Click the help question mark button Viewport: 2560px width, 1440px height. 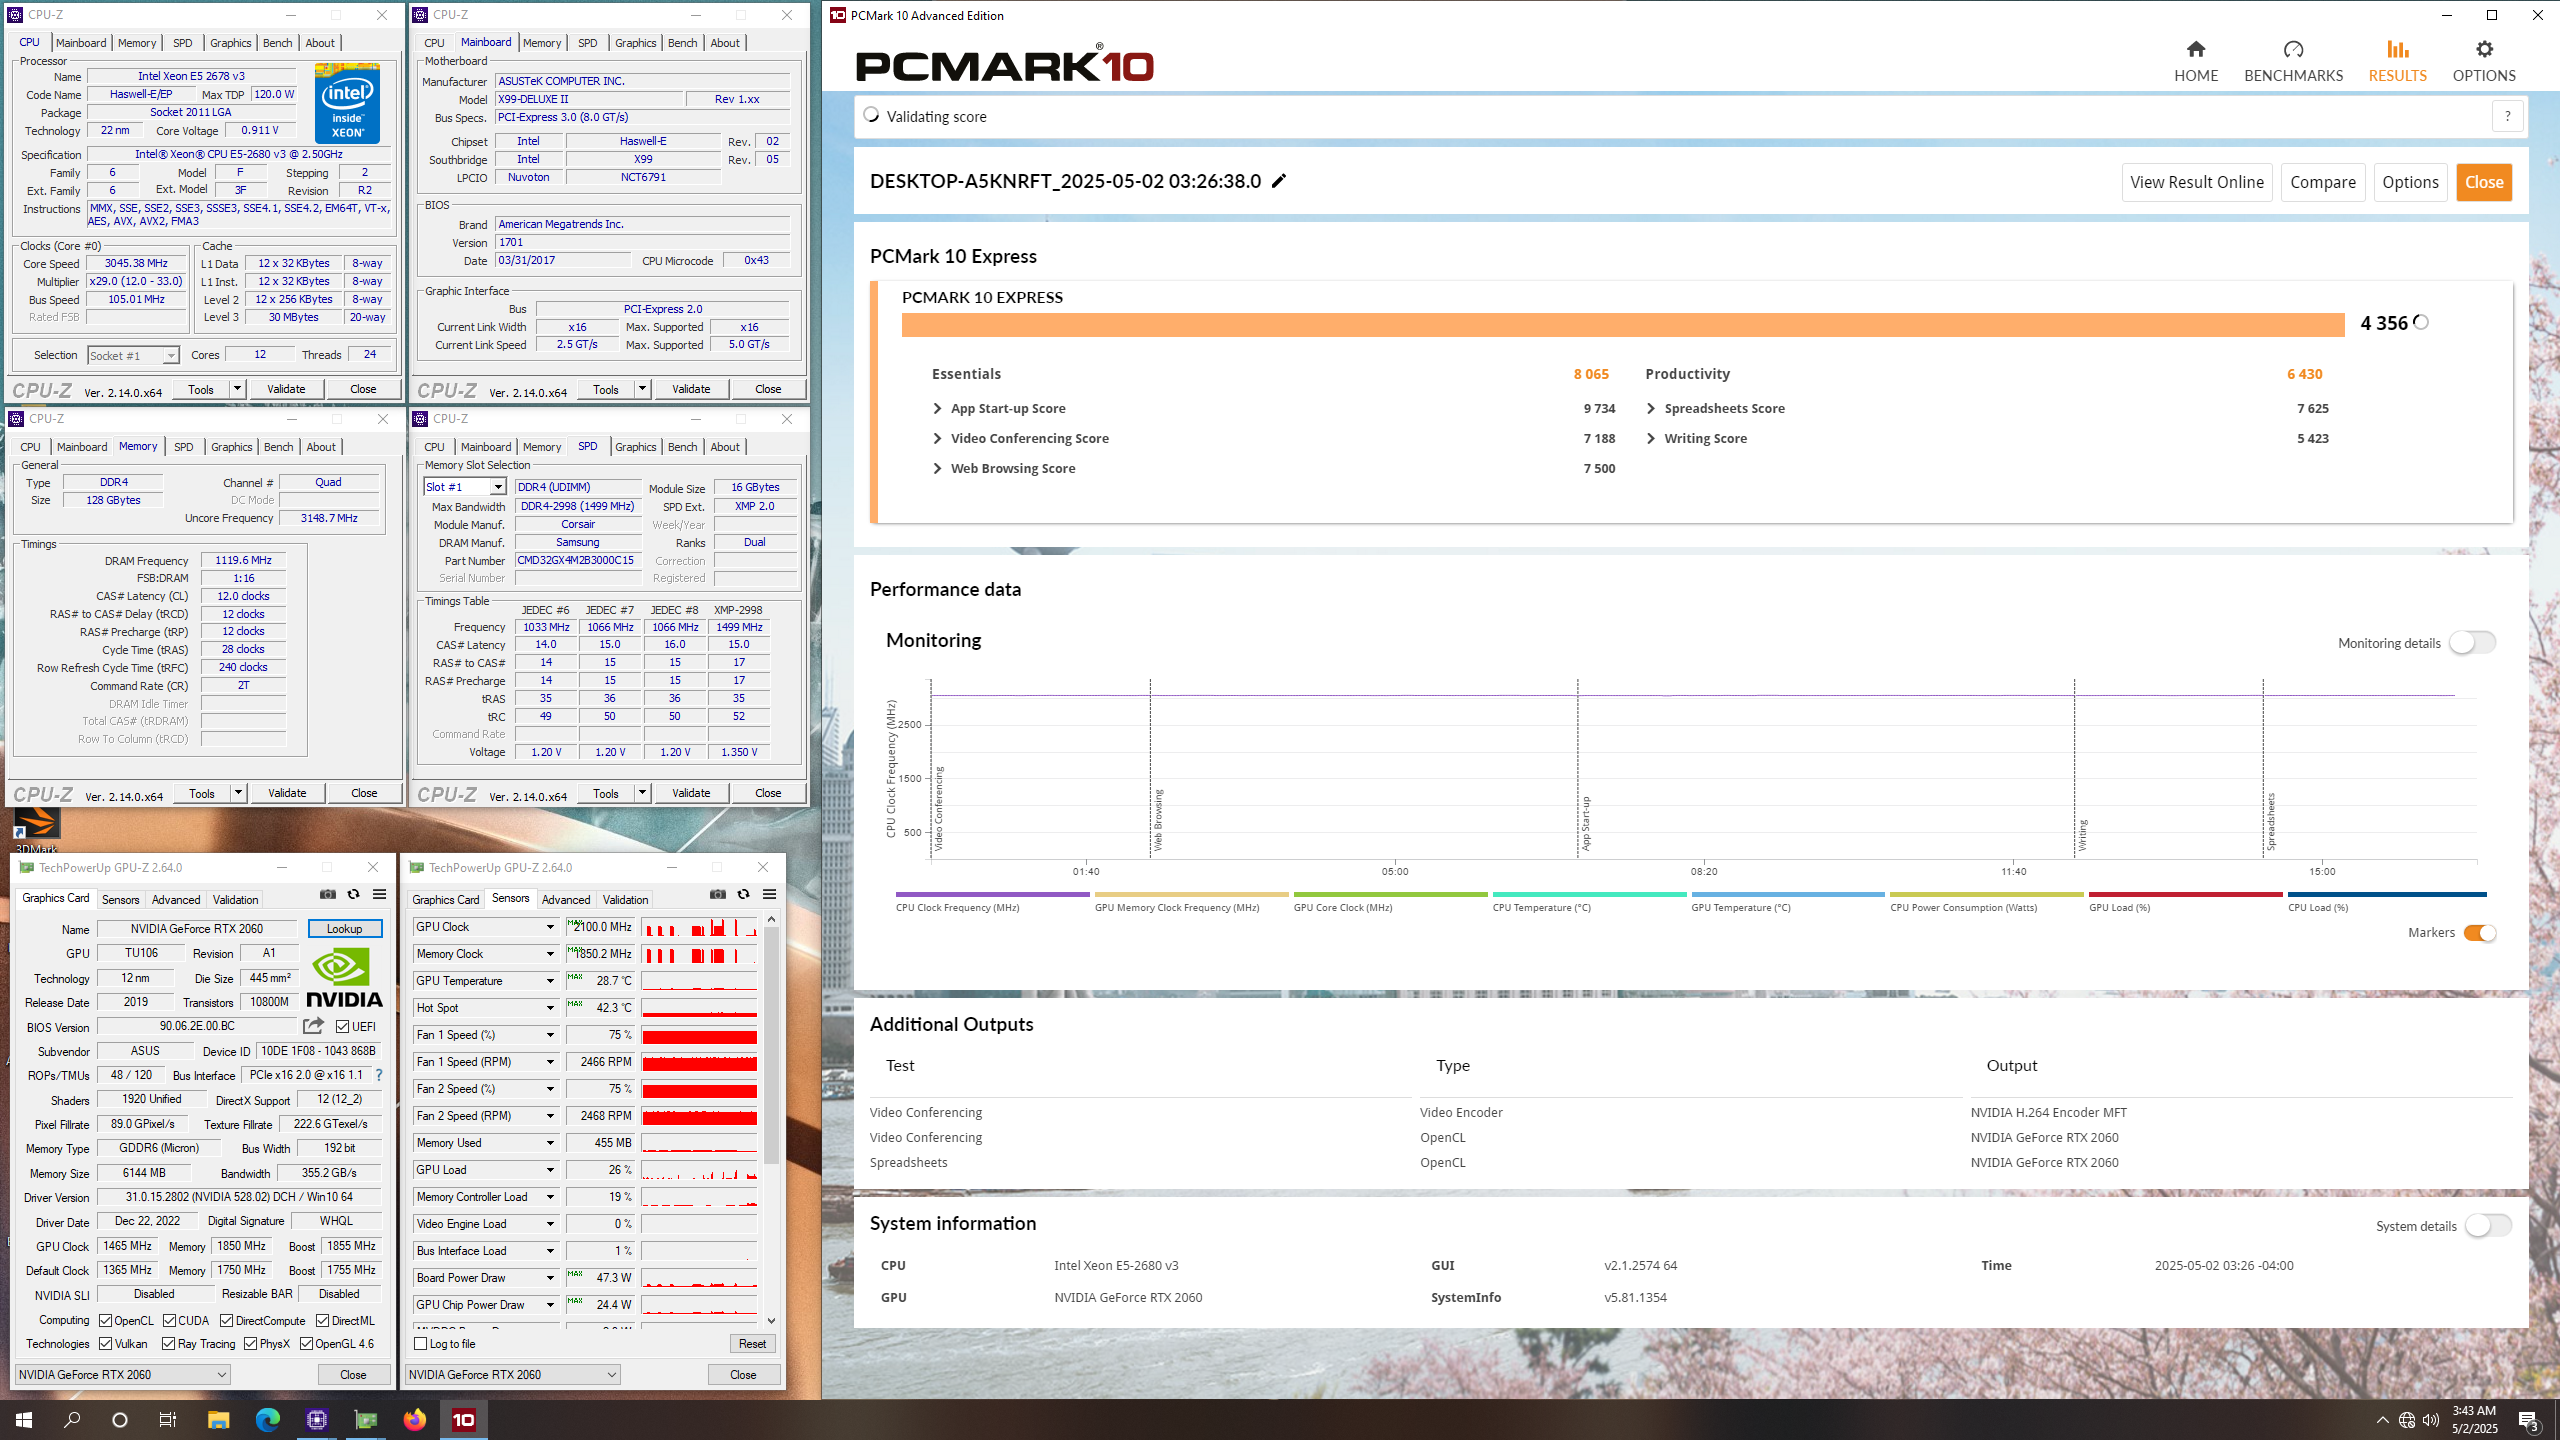pyautogui.click(x=2507, y=116)
